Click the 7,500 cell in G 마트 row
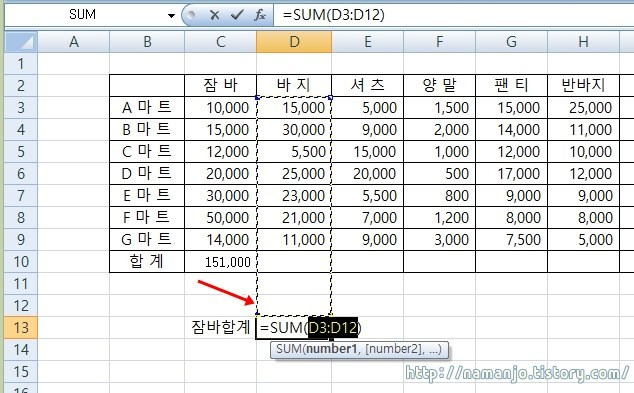 tap(511, 239)
